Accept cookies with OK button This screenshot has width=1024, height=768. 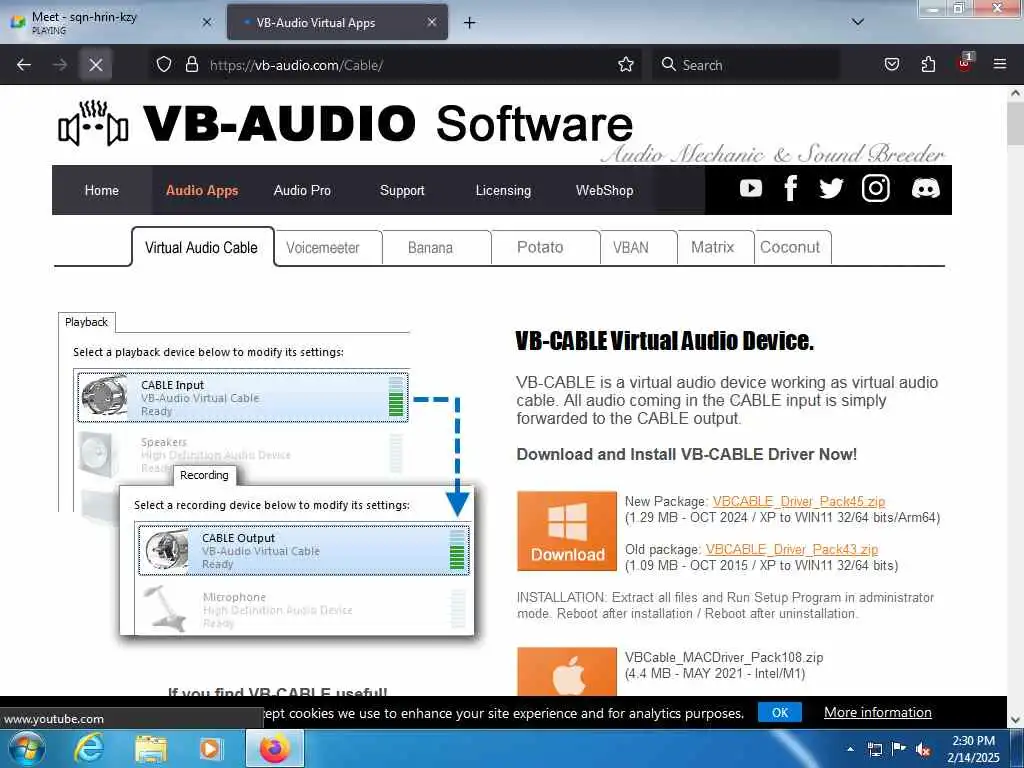point(780,712)
